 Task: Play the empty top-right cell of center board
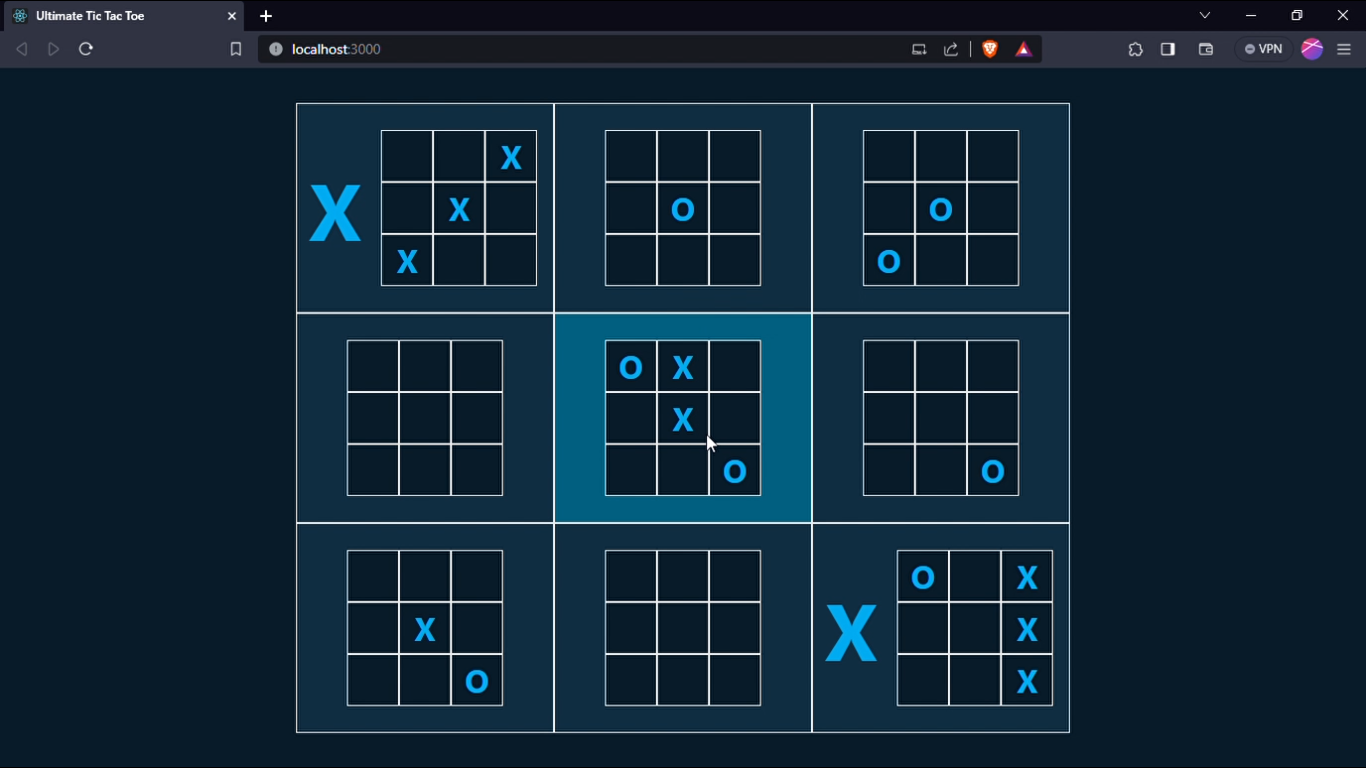tap(735, 367)
